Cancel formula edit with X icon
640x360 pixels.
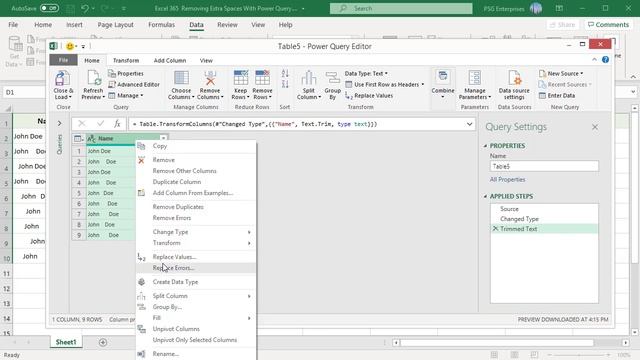click(82, 123)
